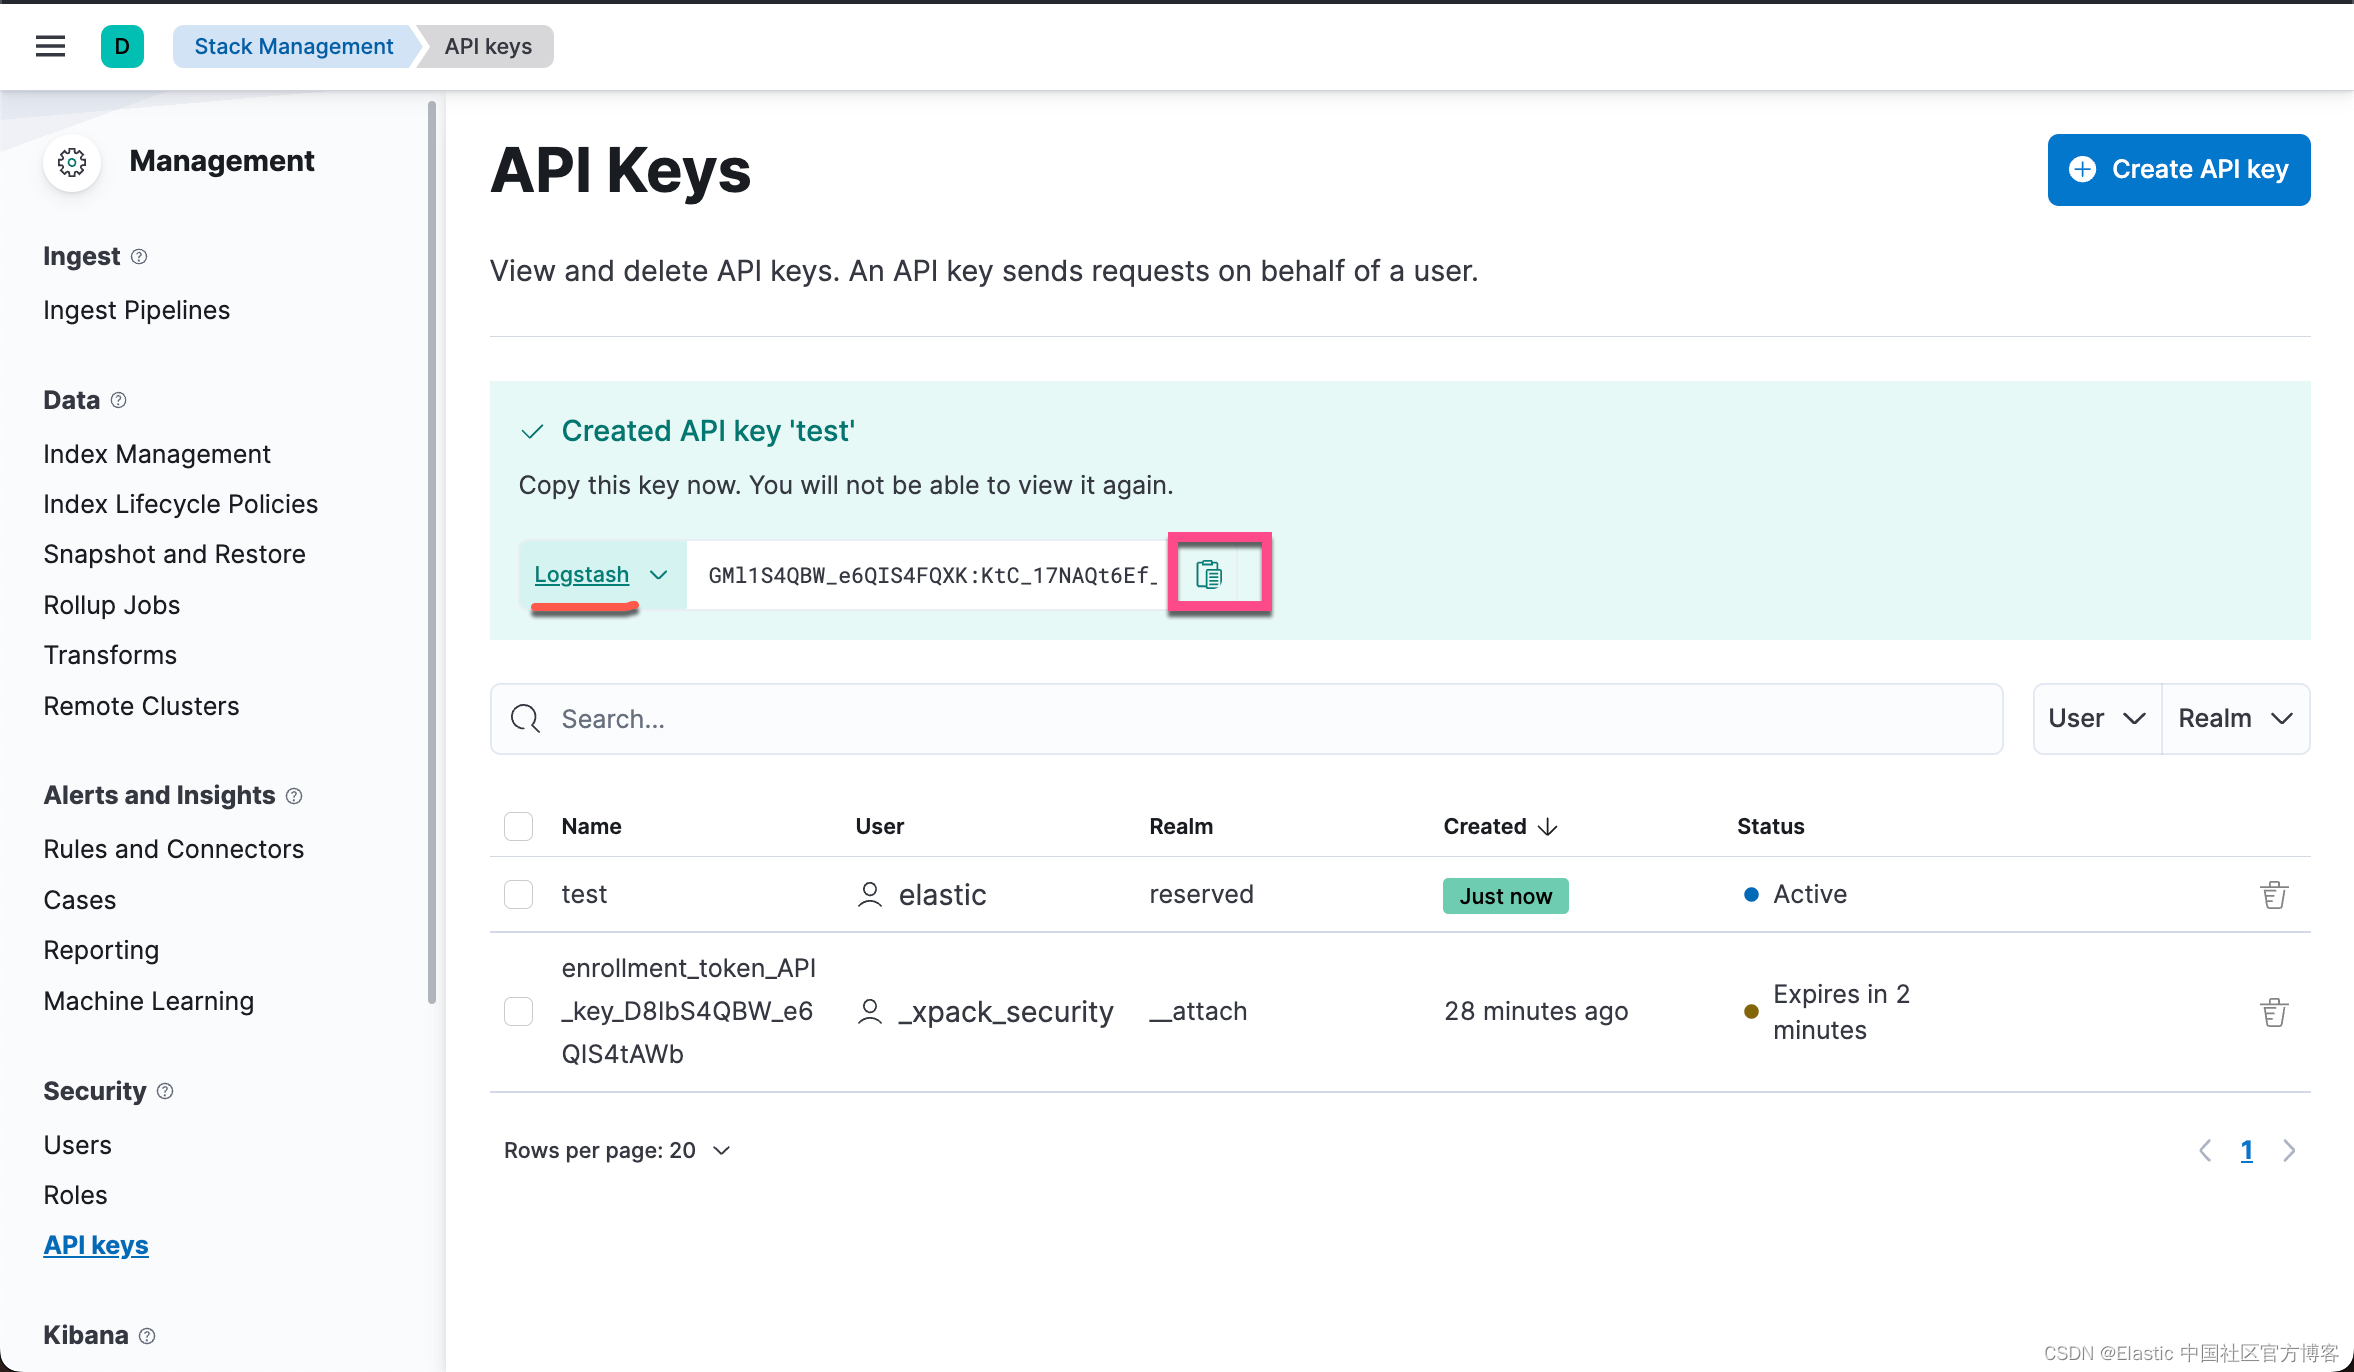
Task: Delete the test API key
Action: tap(2273, 895)
